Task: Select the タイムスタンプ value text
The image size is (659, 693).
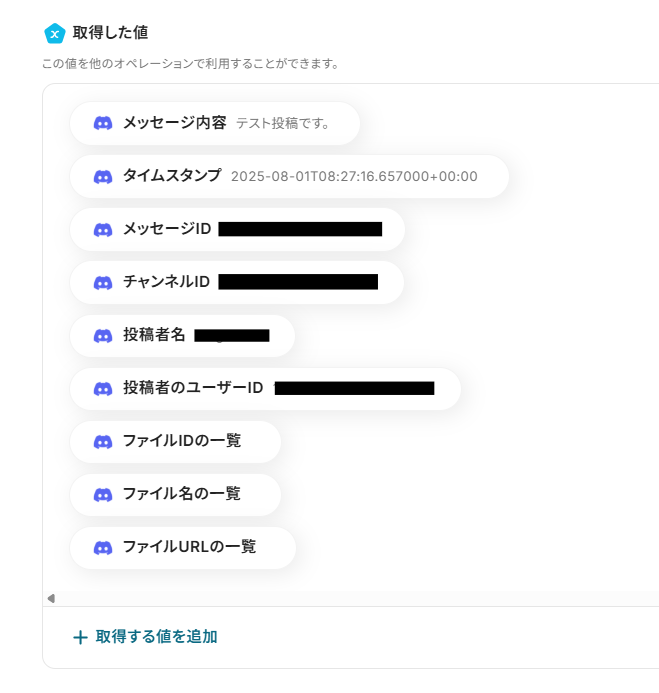Action: 354,177
